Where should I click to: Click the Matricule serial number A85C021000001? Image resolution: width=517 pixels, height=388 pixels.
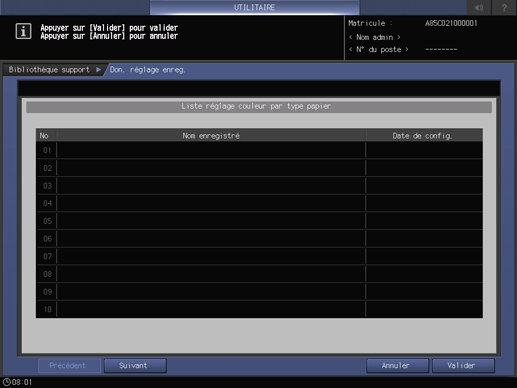[x=451, y=23]
